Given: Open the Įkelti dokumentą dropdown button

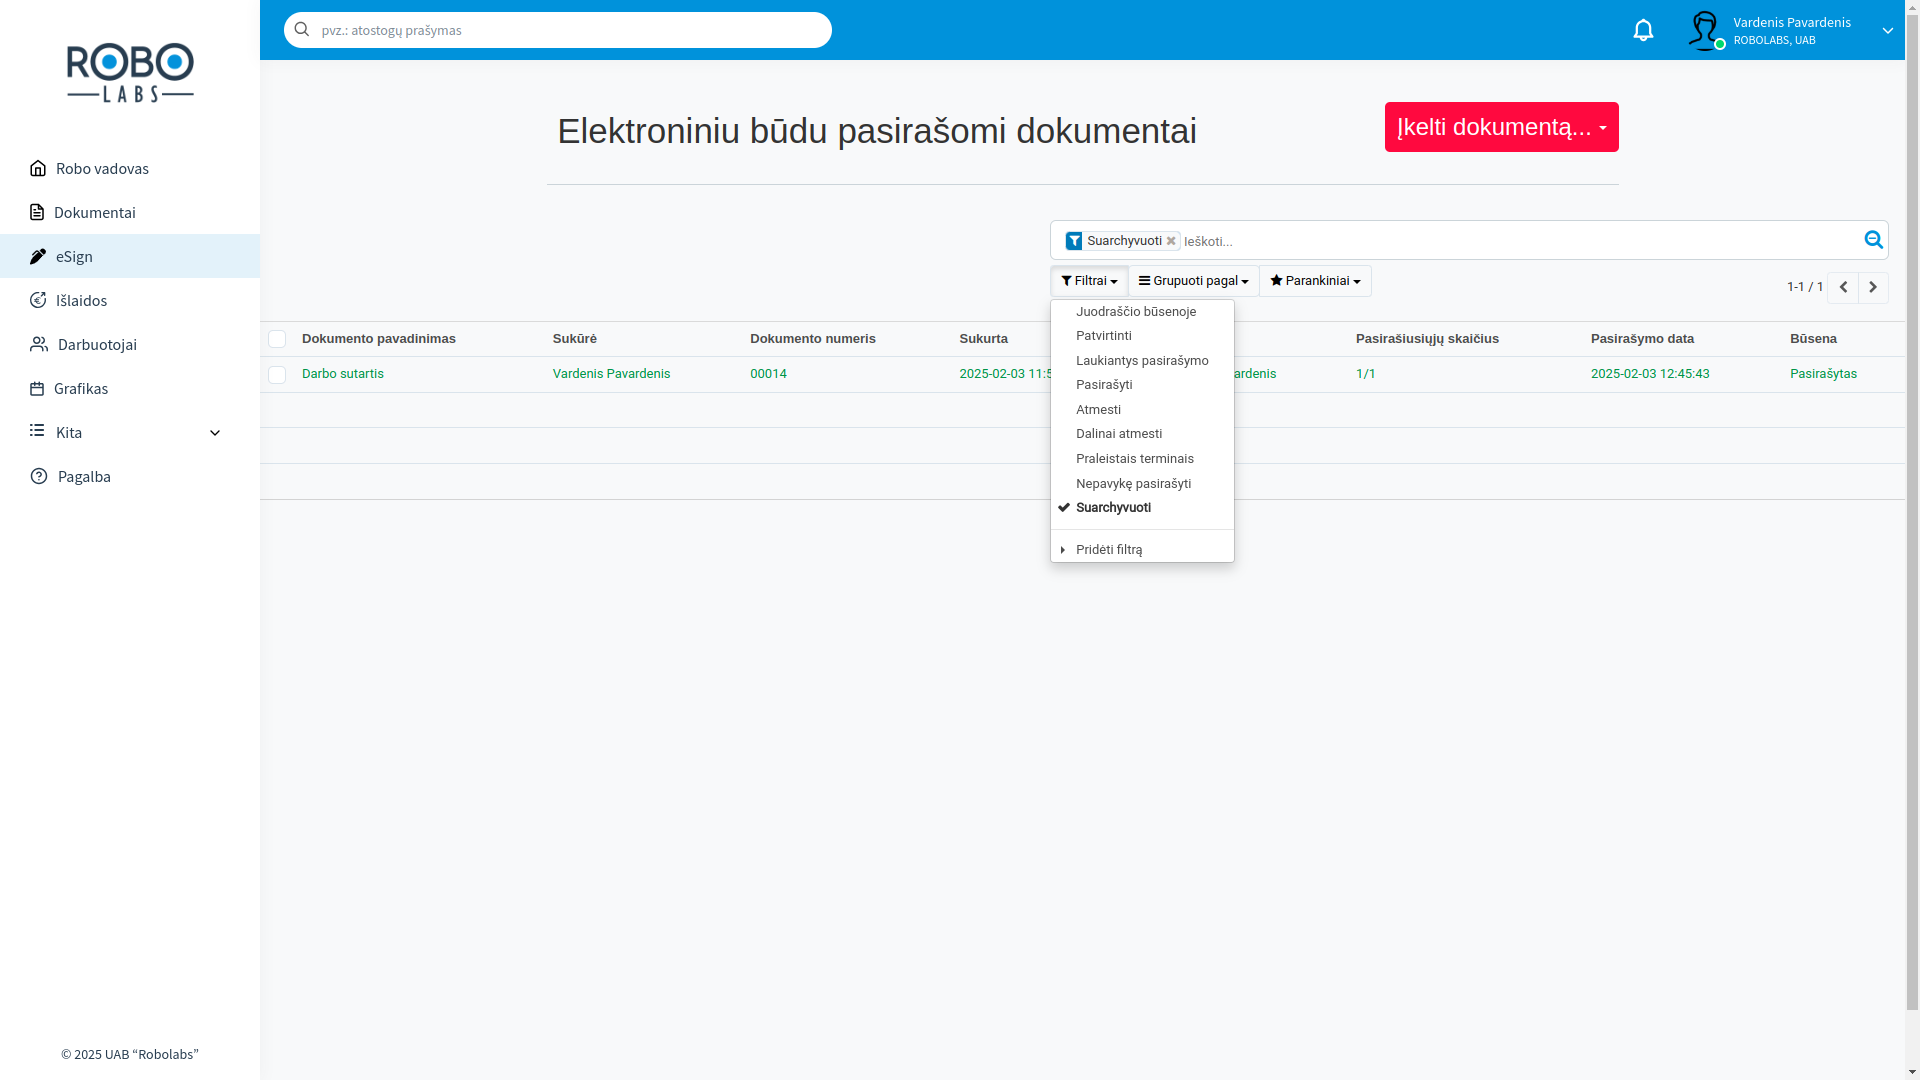Looking at the screenshot, I should click(x=1501, y=127).
